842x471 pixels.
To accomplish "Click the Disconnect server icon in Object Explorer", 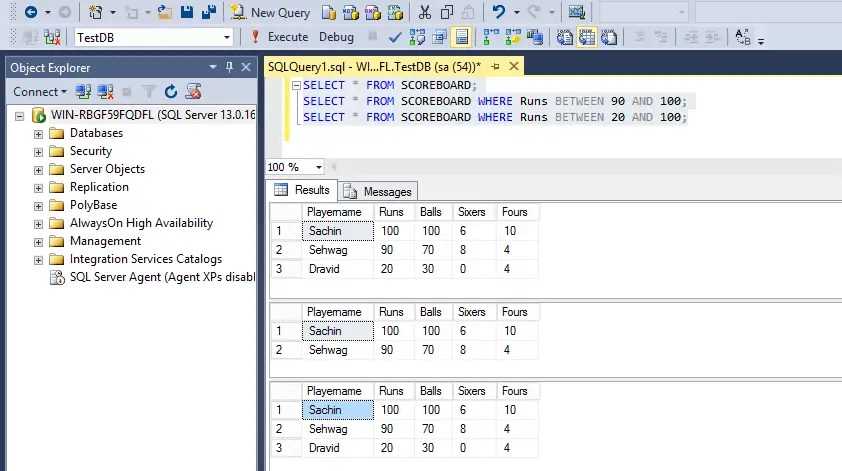I will click(105, 92).
